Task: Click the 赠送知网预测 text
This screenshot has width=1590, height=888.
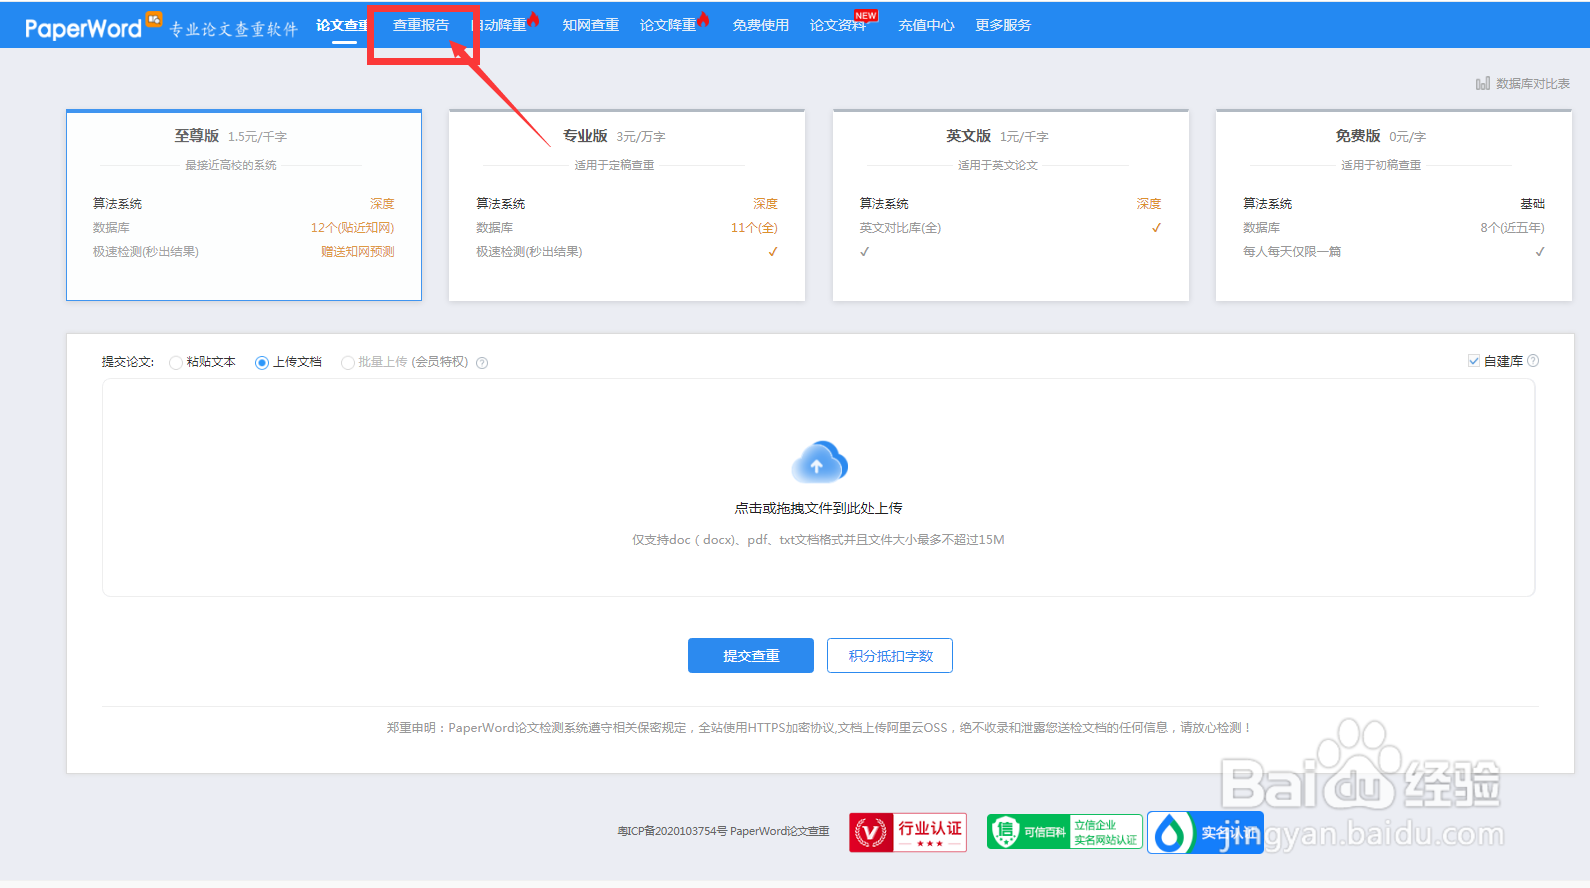Action: pos(357,252)
